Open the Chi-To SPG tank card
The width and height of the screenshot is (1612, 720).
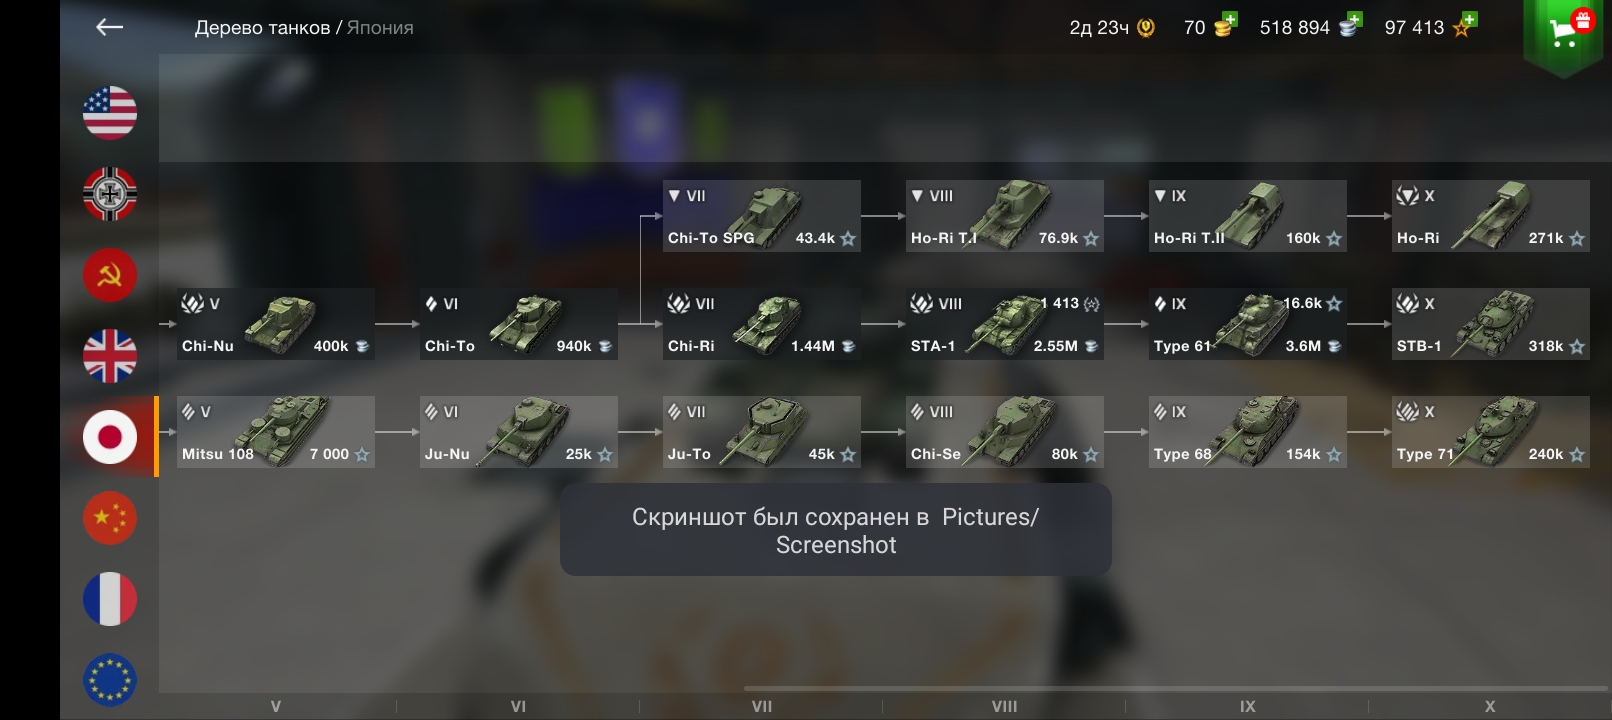pos(762,216)
